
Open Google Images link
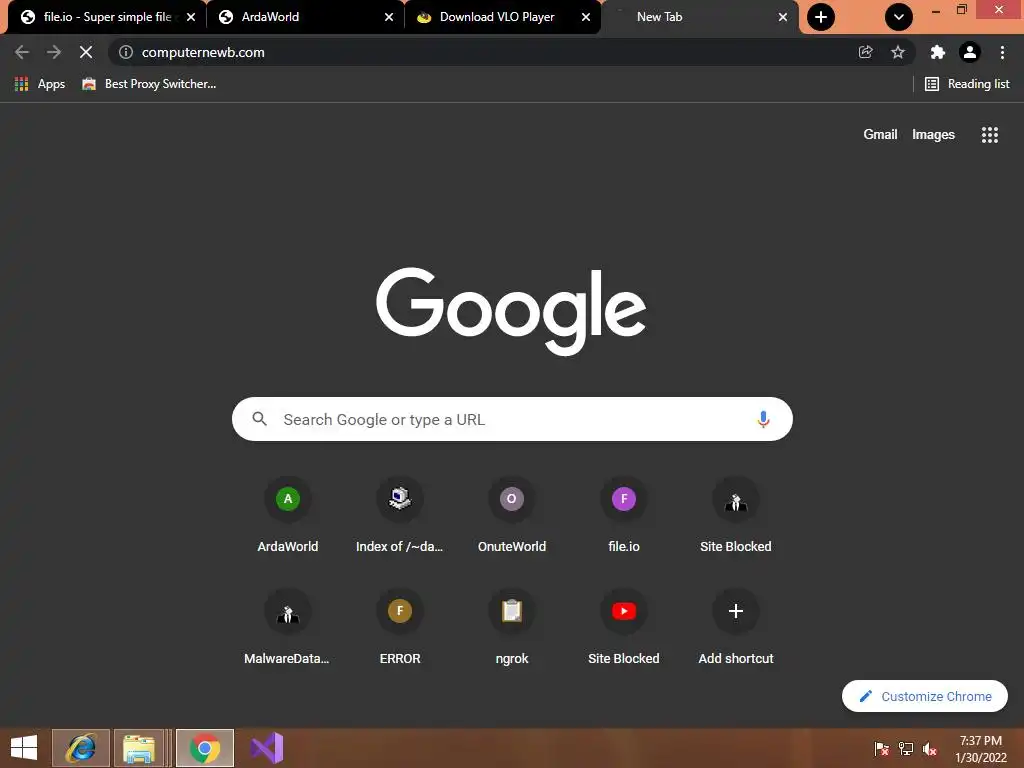pos(933,135)
